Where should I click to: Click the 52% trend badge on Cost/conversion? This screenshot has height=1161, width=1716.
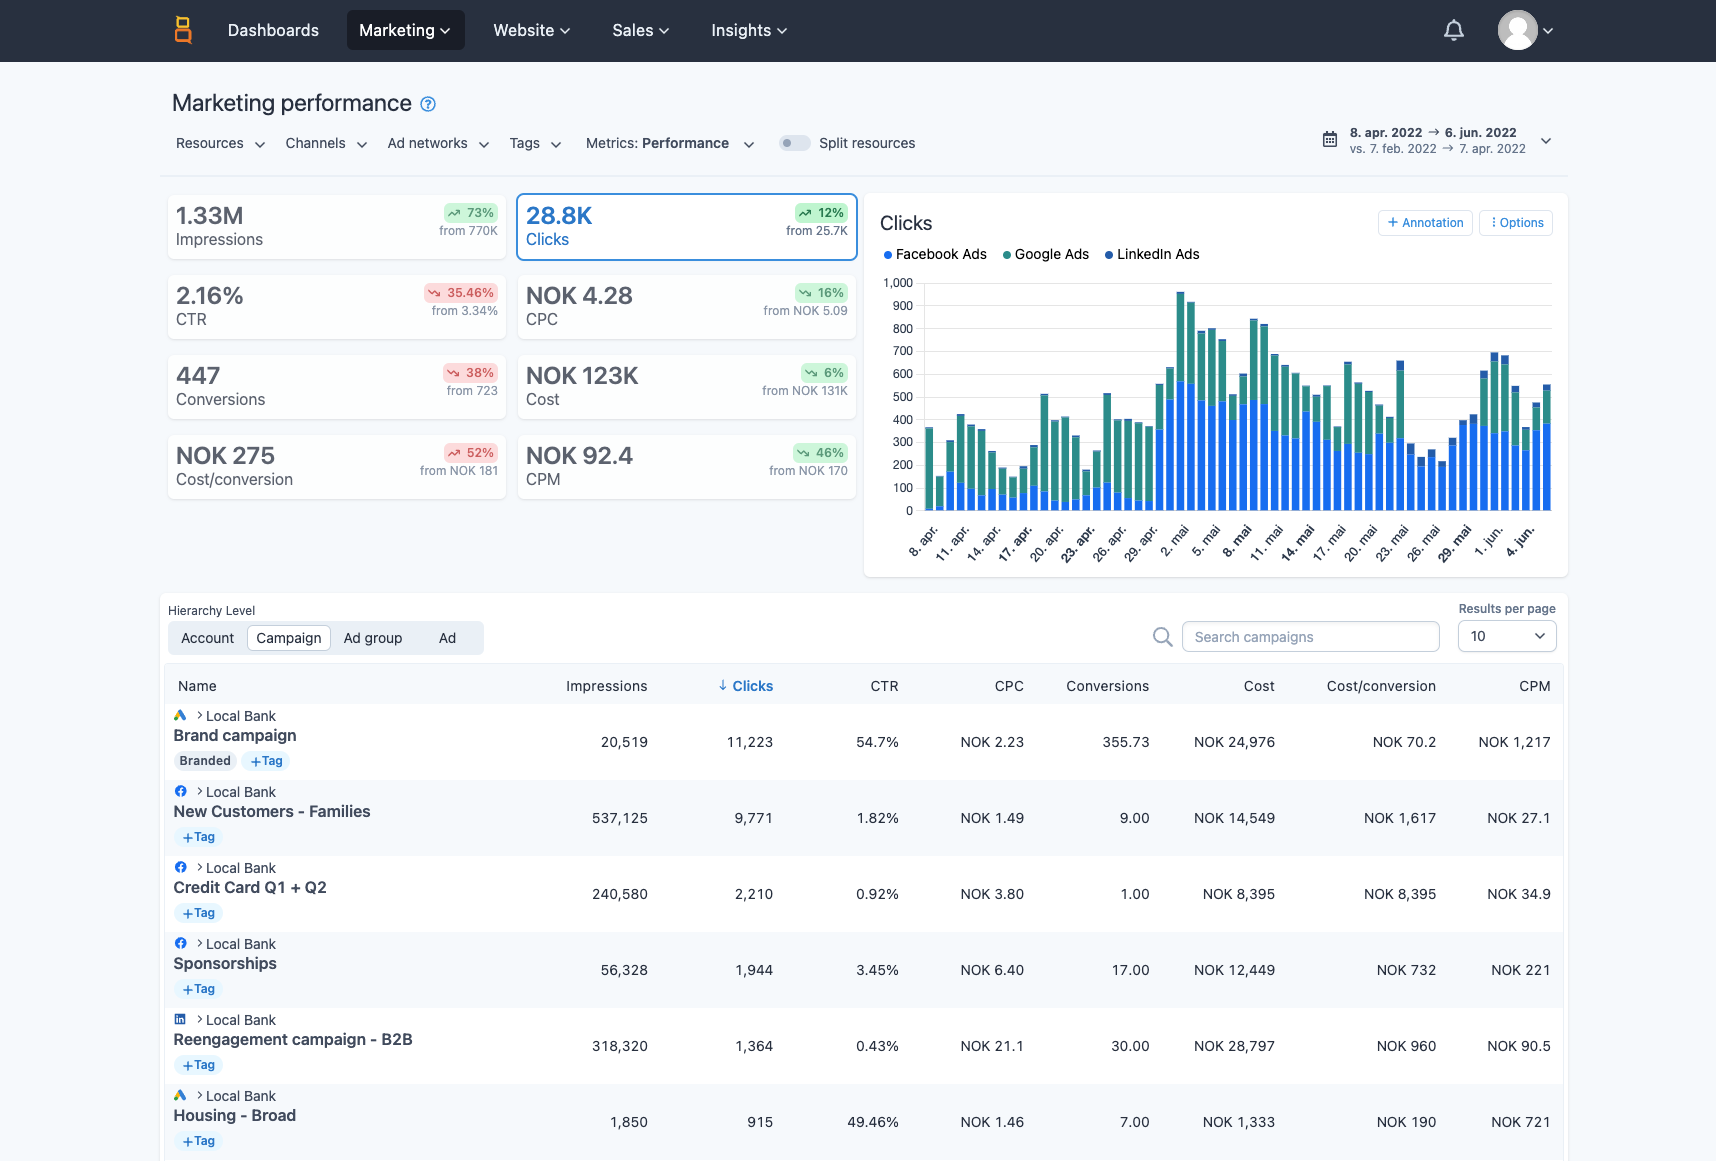click(x=470, y=453)
